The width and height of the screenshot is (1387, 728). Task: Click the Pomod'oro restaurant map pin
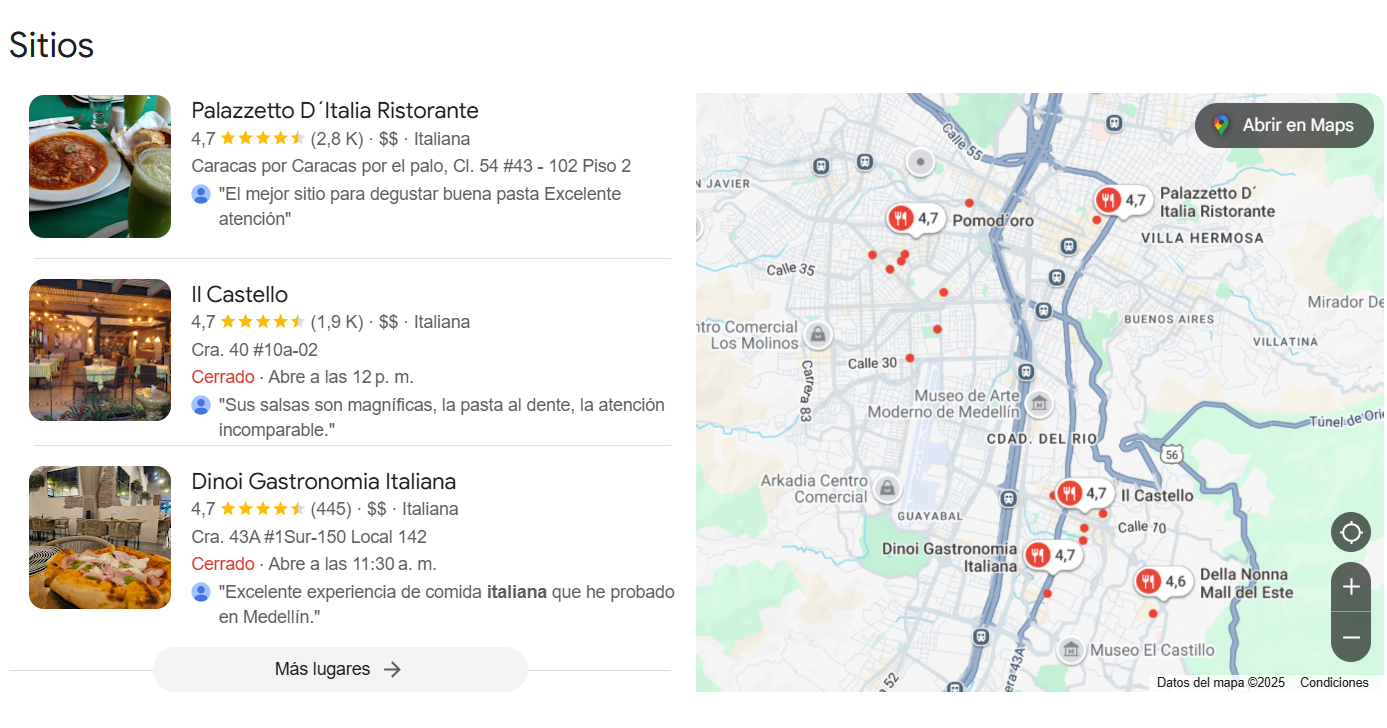pos(902,218)
